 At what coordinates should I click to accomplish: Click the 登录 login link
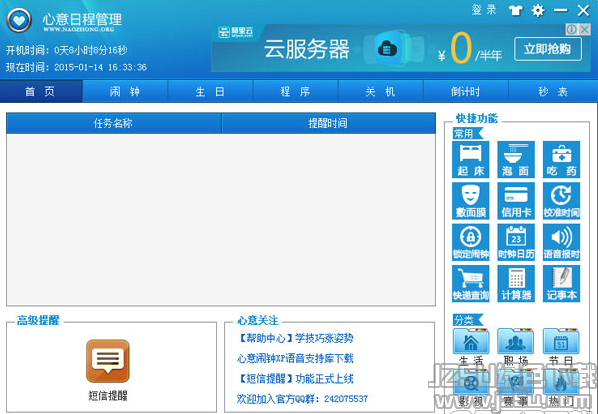[x=484, y=10]
